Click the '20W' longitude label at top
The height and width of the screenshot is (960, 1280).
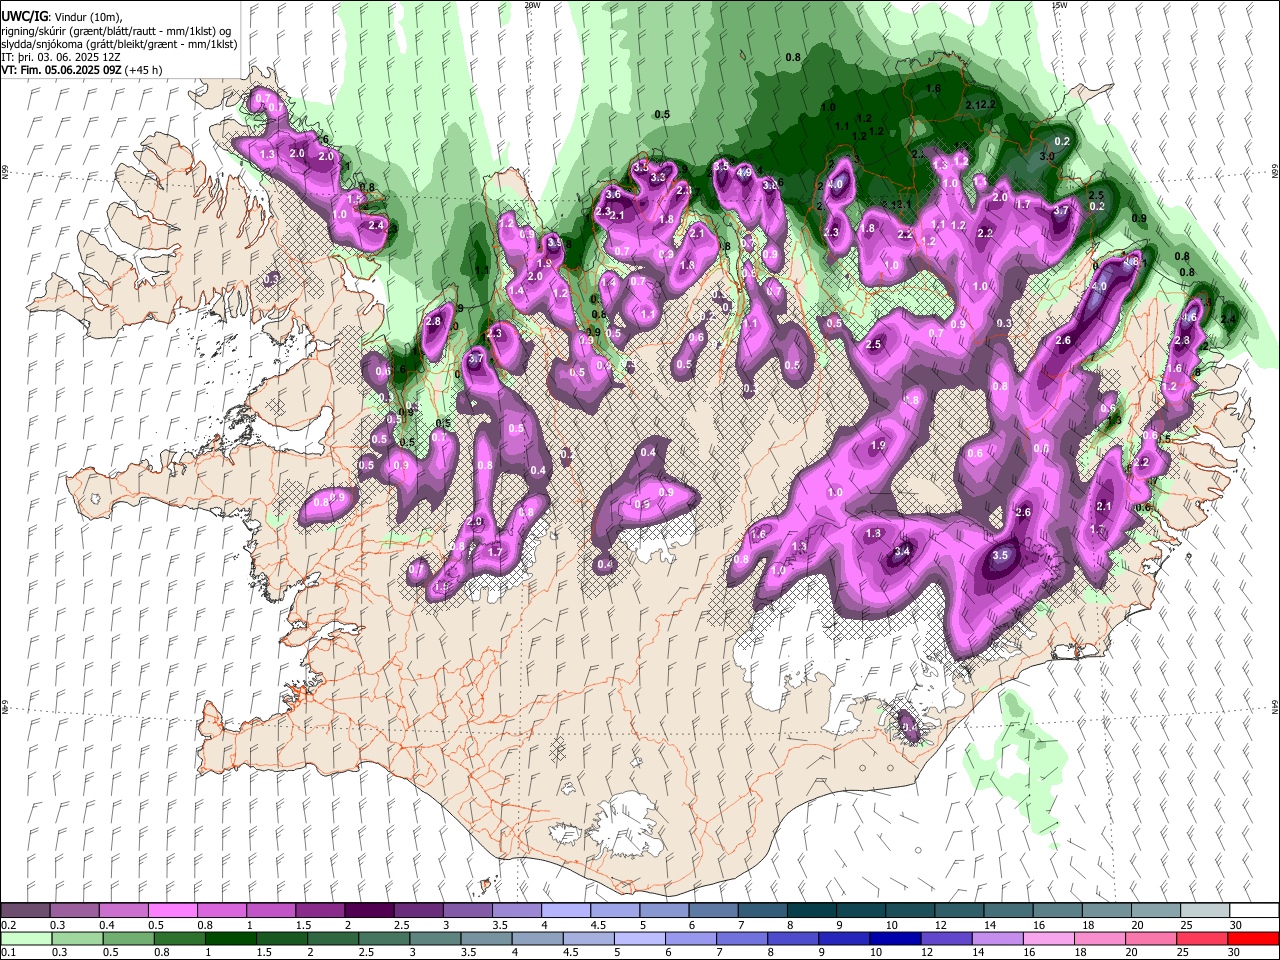[x=532, y=5]
